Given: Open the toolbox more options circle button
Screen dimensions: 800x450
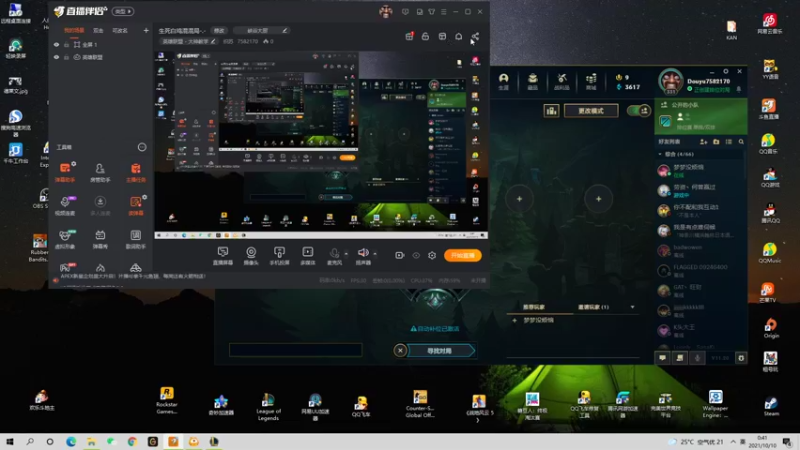Looking at the screenshot, I should [x=142, y=147].
